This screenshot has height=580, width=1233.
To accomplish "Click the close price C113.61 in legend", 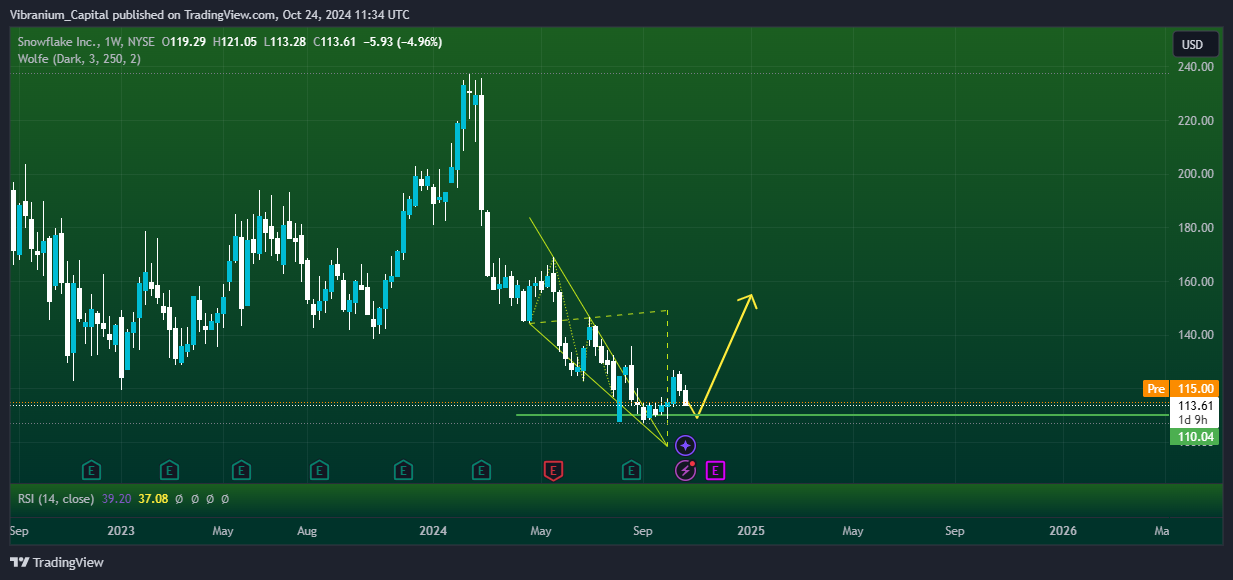I will point(335,42).
